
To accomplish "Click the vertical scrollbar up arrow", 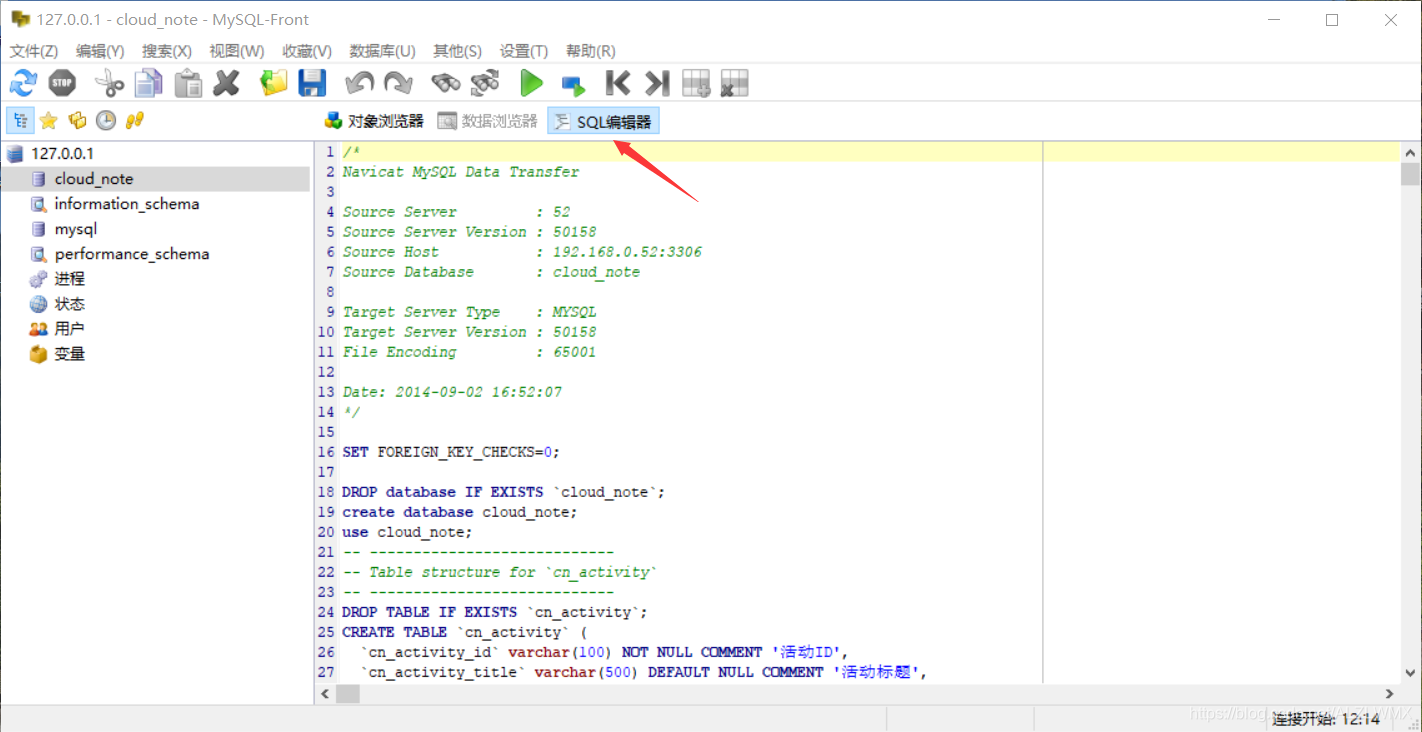I will point(1410,153).
